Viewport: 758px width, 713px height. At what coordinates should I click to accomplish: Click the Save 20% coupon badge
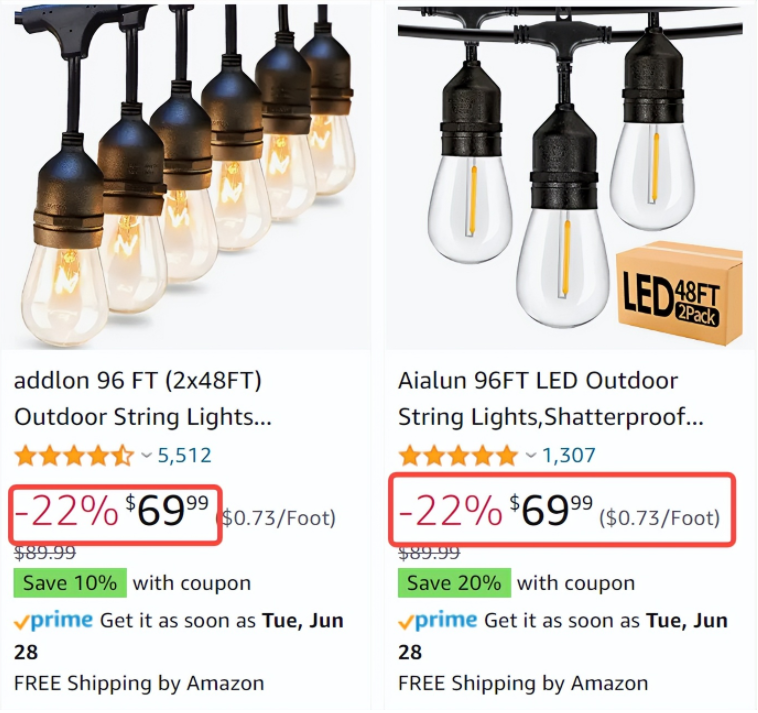tap(454, 583)
